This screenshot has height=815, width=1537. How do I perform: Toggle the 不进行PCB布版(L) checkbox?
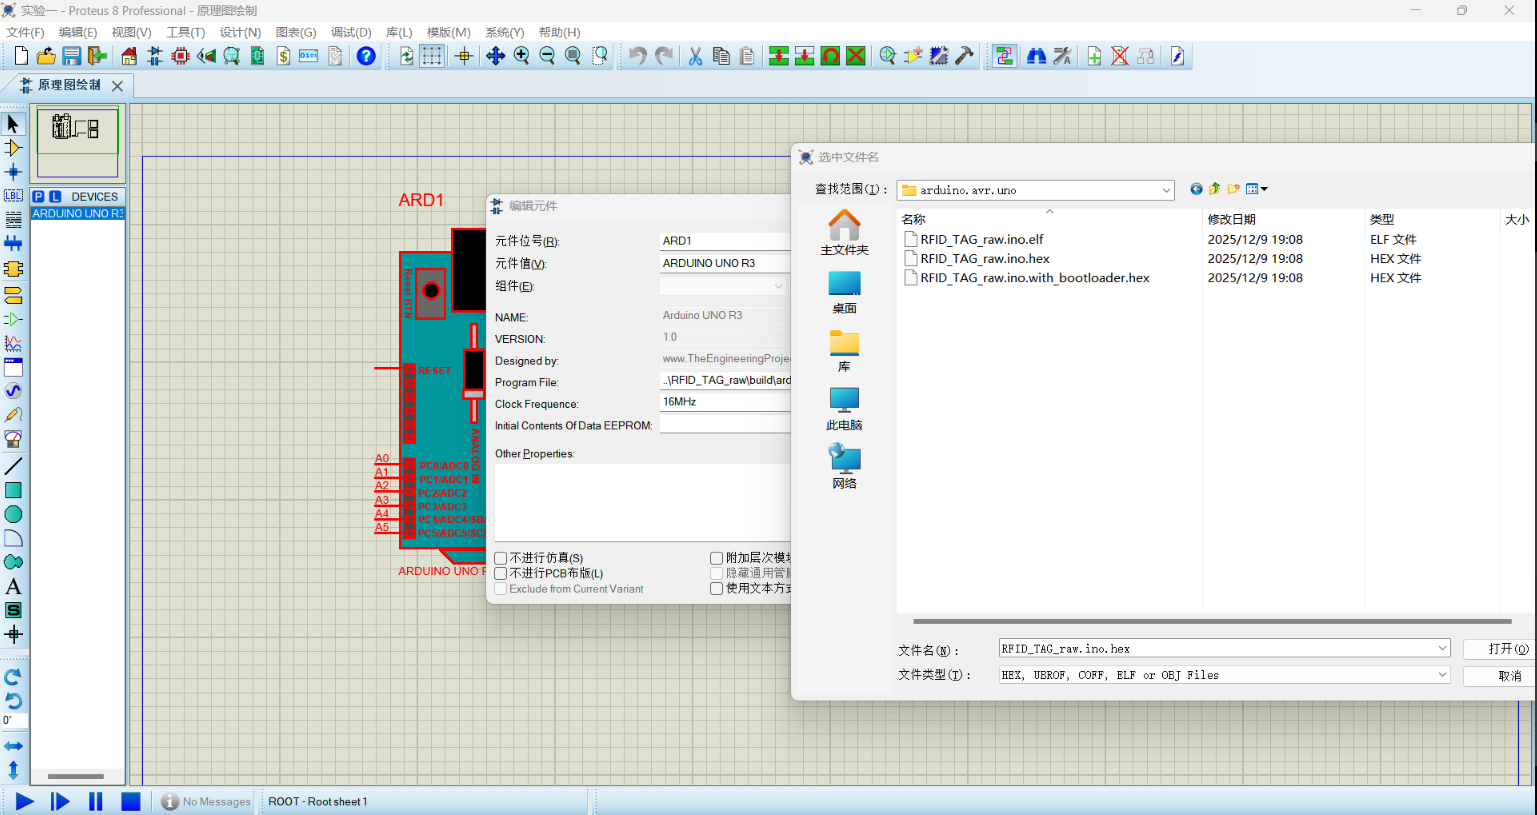pyautogui.click(x=501, y=573)
